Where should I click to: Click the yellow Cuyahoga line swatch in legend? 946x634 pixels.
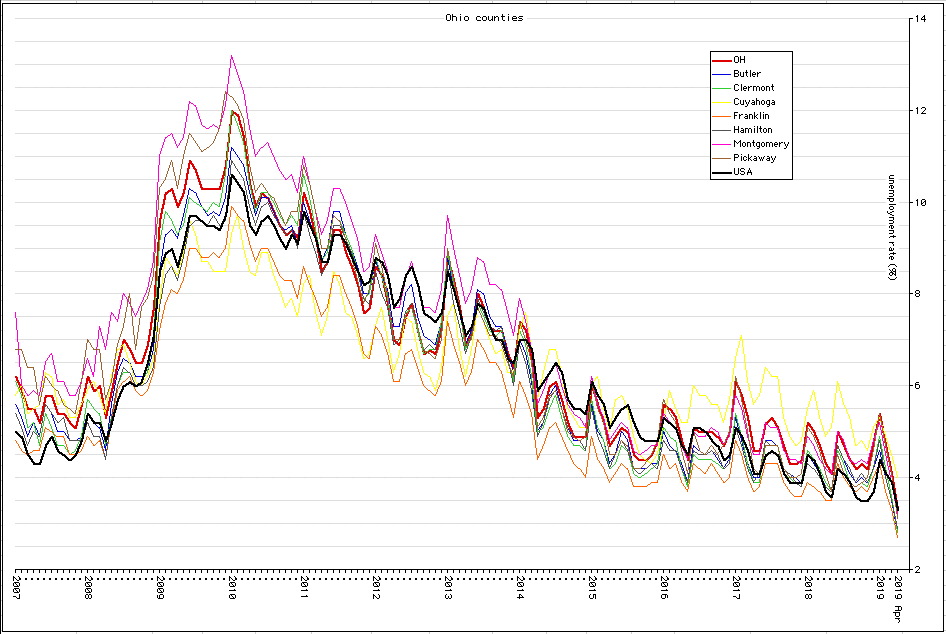(x=722, y=103)
